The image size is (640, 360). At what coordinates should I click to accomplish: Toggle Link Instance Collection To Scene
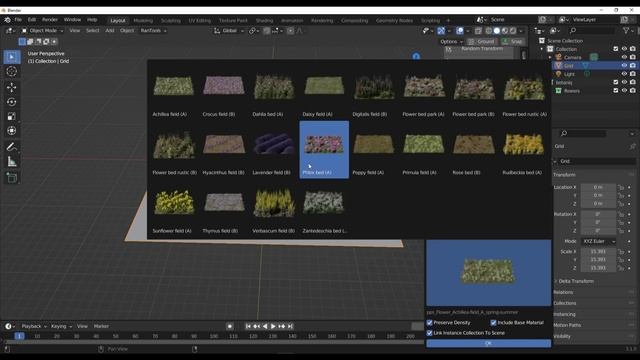tap(429, 333)
